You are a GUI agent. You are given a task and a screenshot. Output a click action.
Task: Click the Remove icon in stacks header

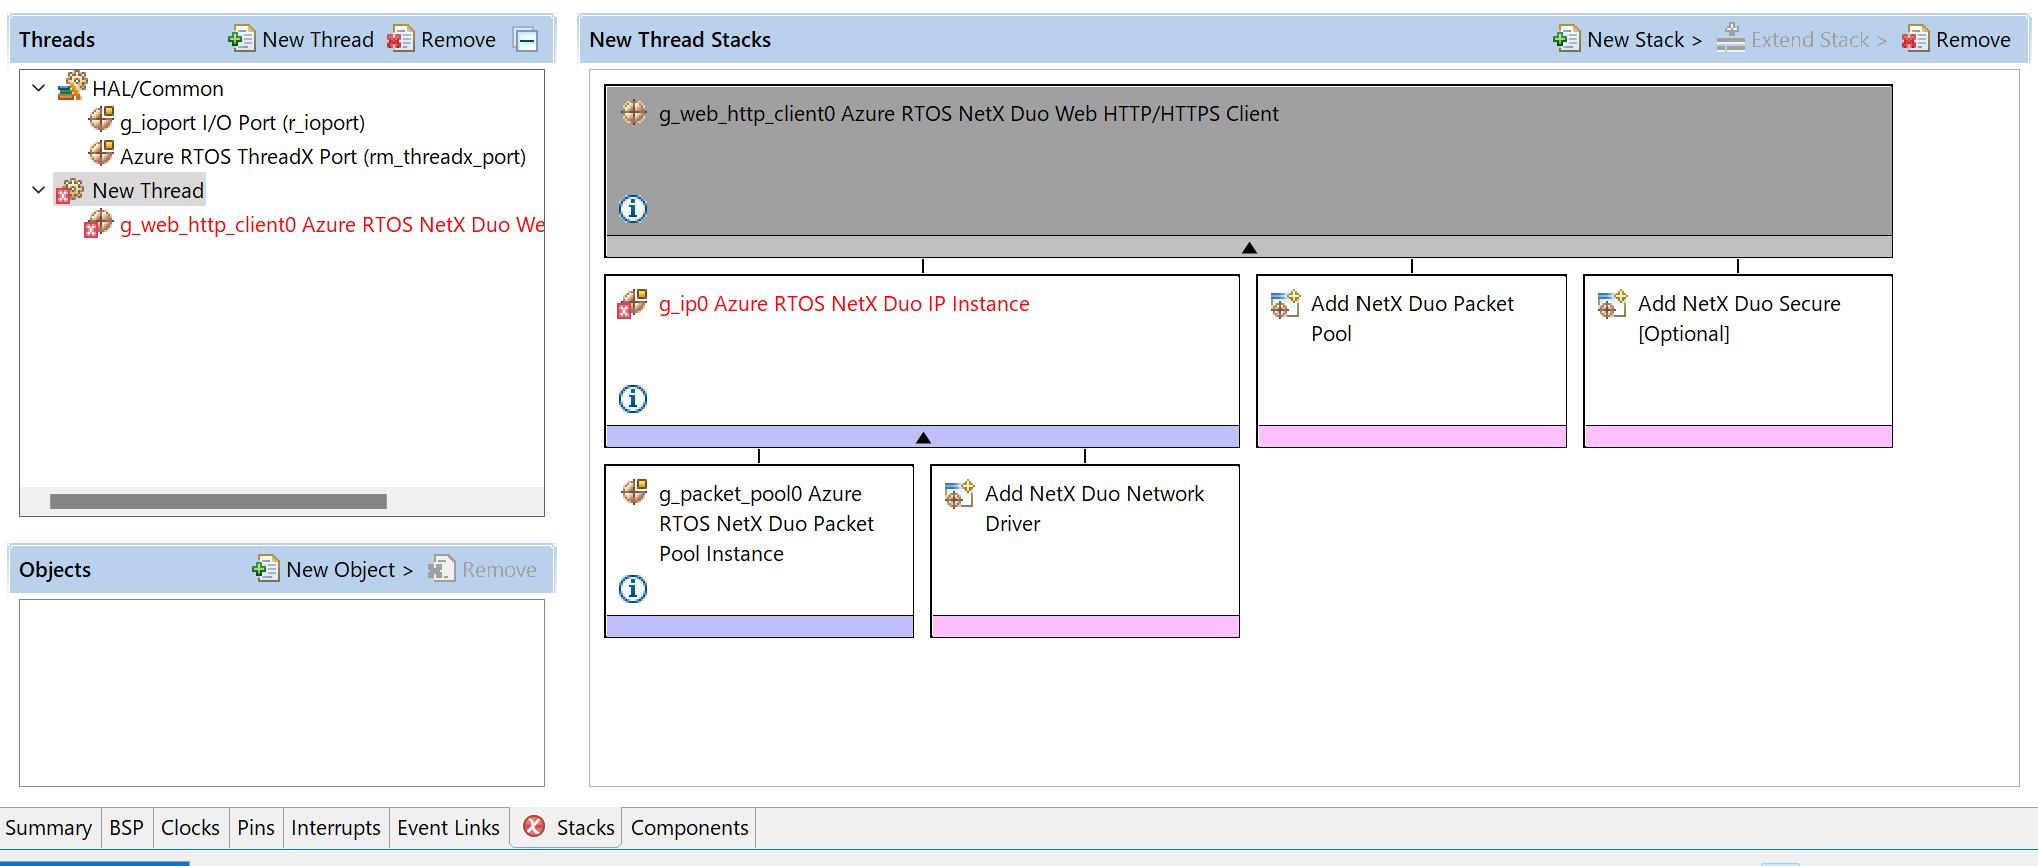click(1915, 39)
